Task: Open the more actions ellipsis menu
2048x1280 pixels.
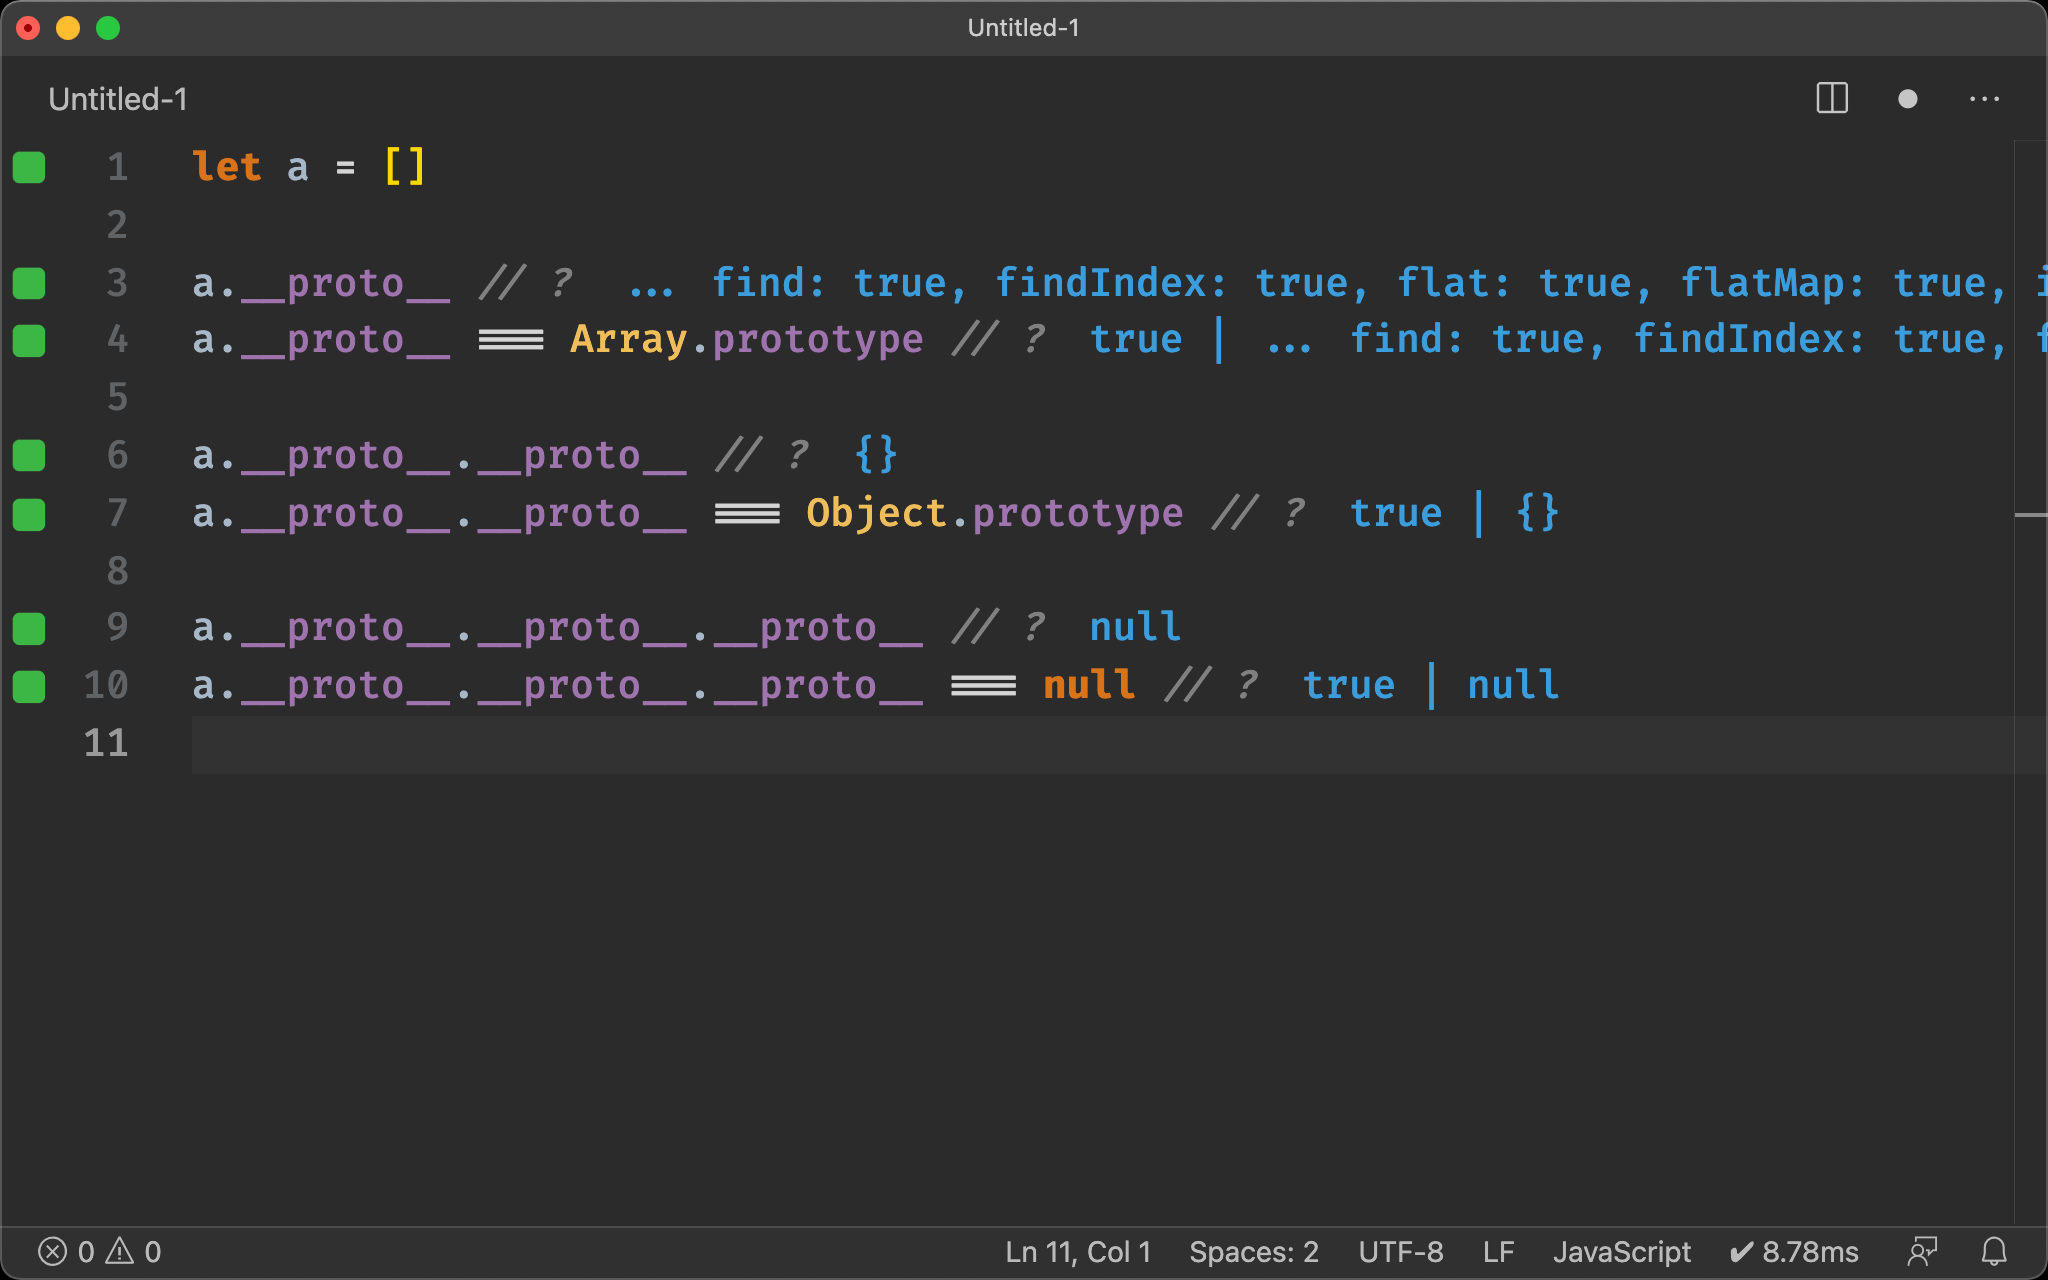Action: (x=1984, y=99)
